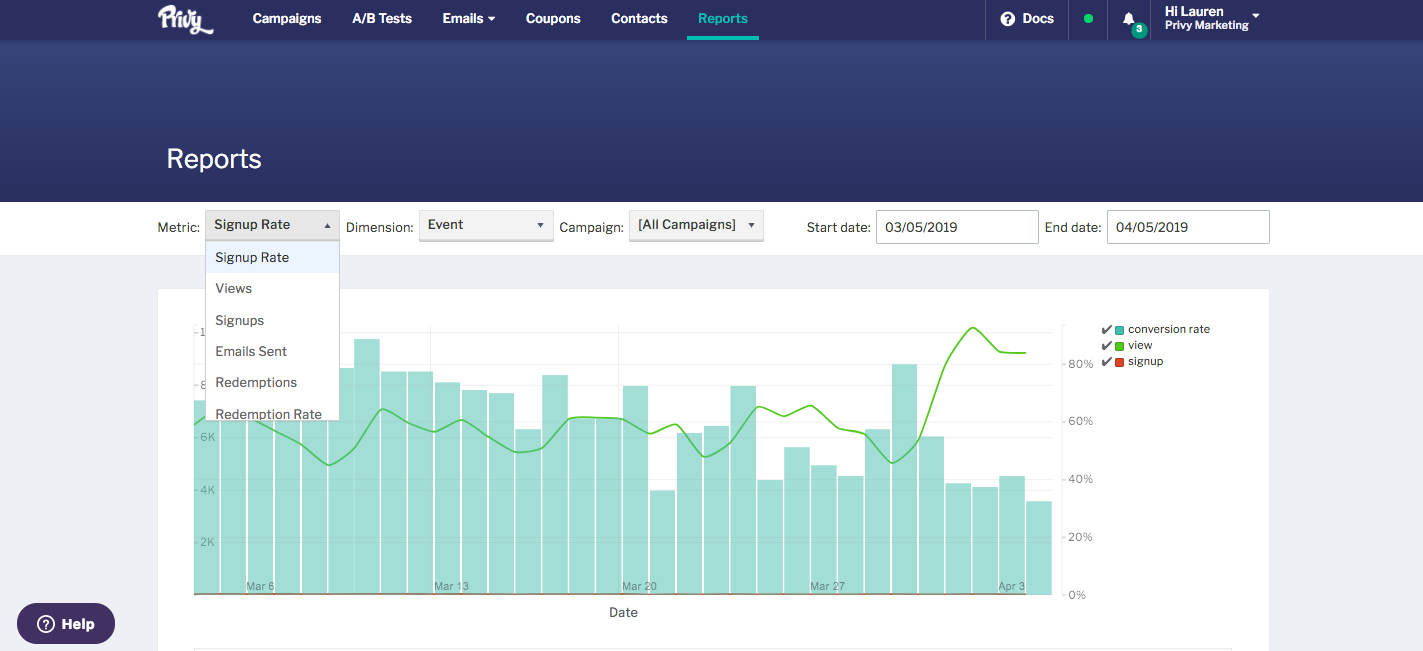Click the Mar 27 axis label
The height and width of the screenshot is (651, 1423).
pyautogui.click(x=827, y=587)
